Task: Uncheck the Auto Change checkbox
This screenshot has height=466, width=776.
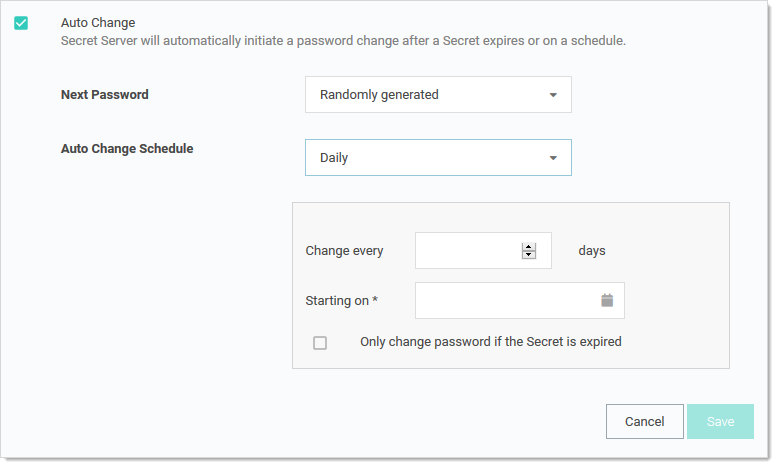Action: tap(21, 23)
